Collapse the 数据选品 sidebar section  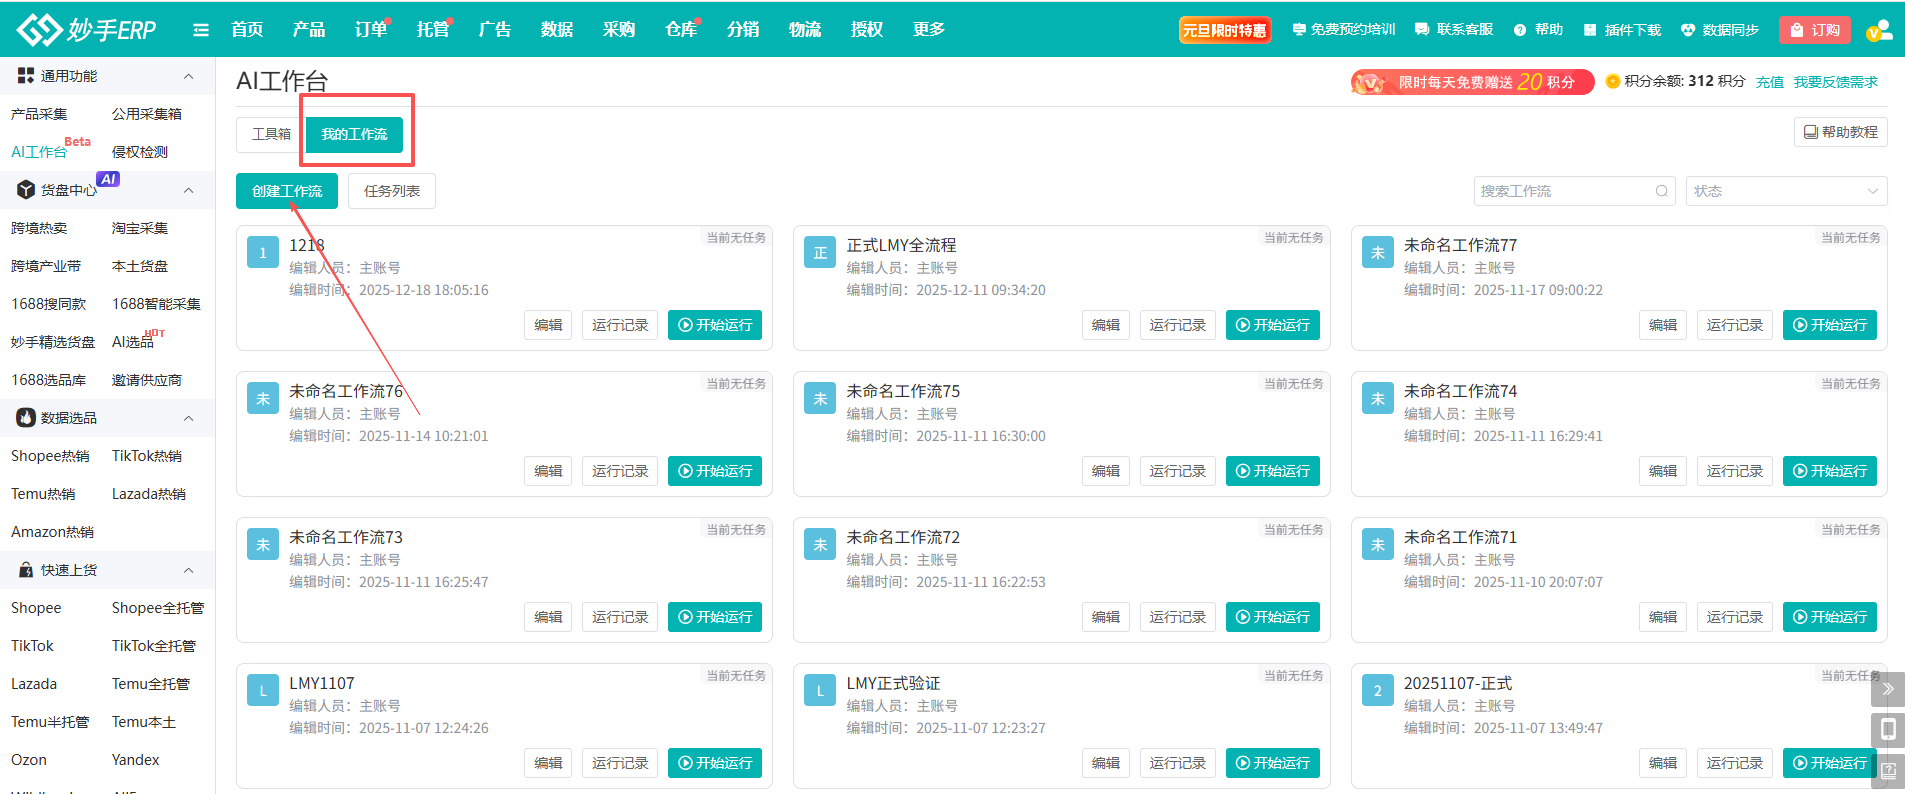click(188, 418)
